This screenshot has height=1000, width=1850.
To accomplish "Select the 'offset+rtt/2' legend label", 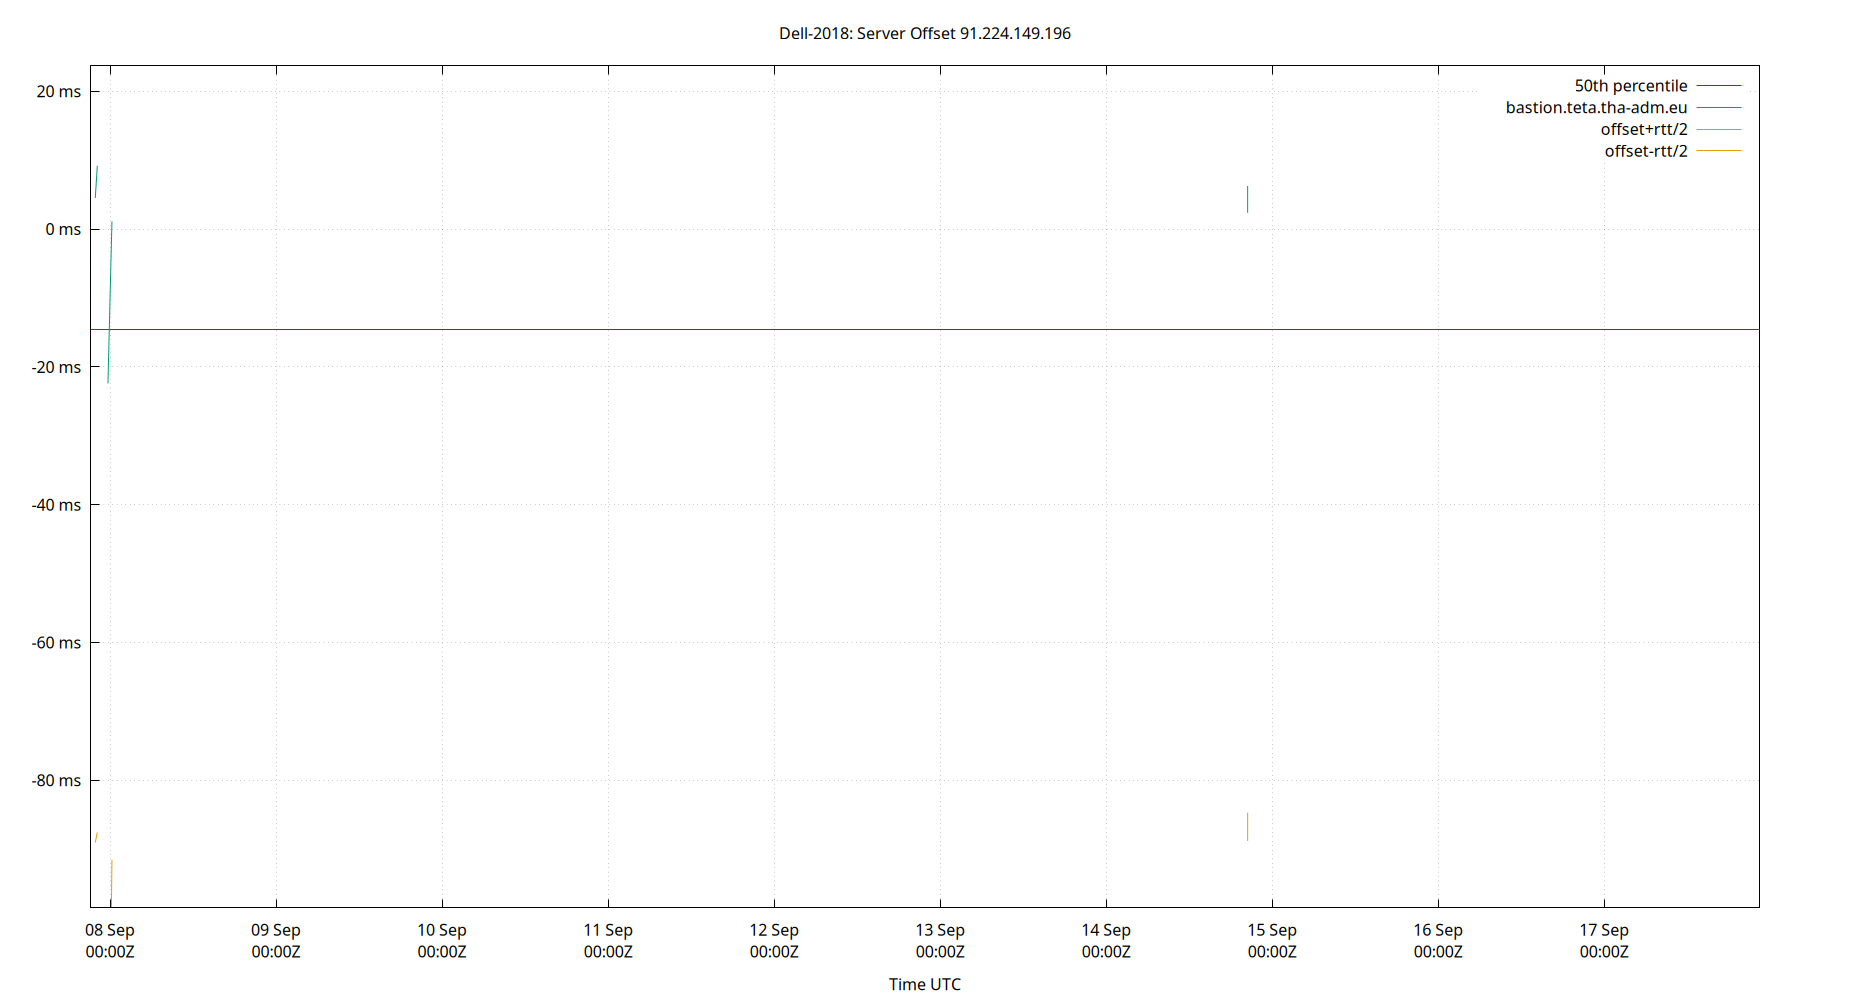I will click(1644, 129).
